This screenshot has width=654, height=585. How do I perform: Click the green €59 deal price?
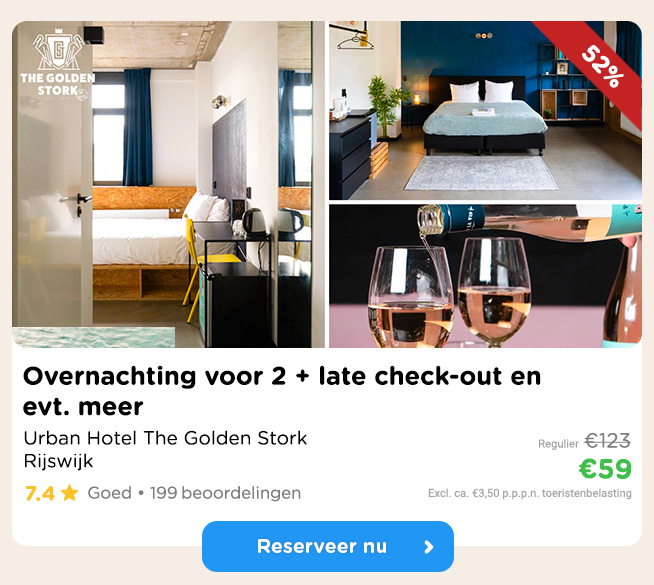click(605, 469)
